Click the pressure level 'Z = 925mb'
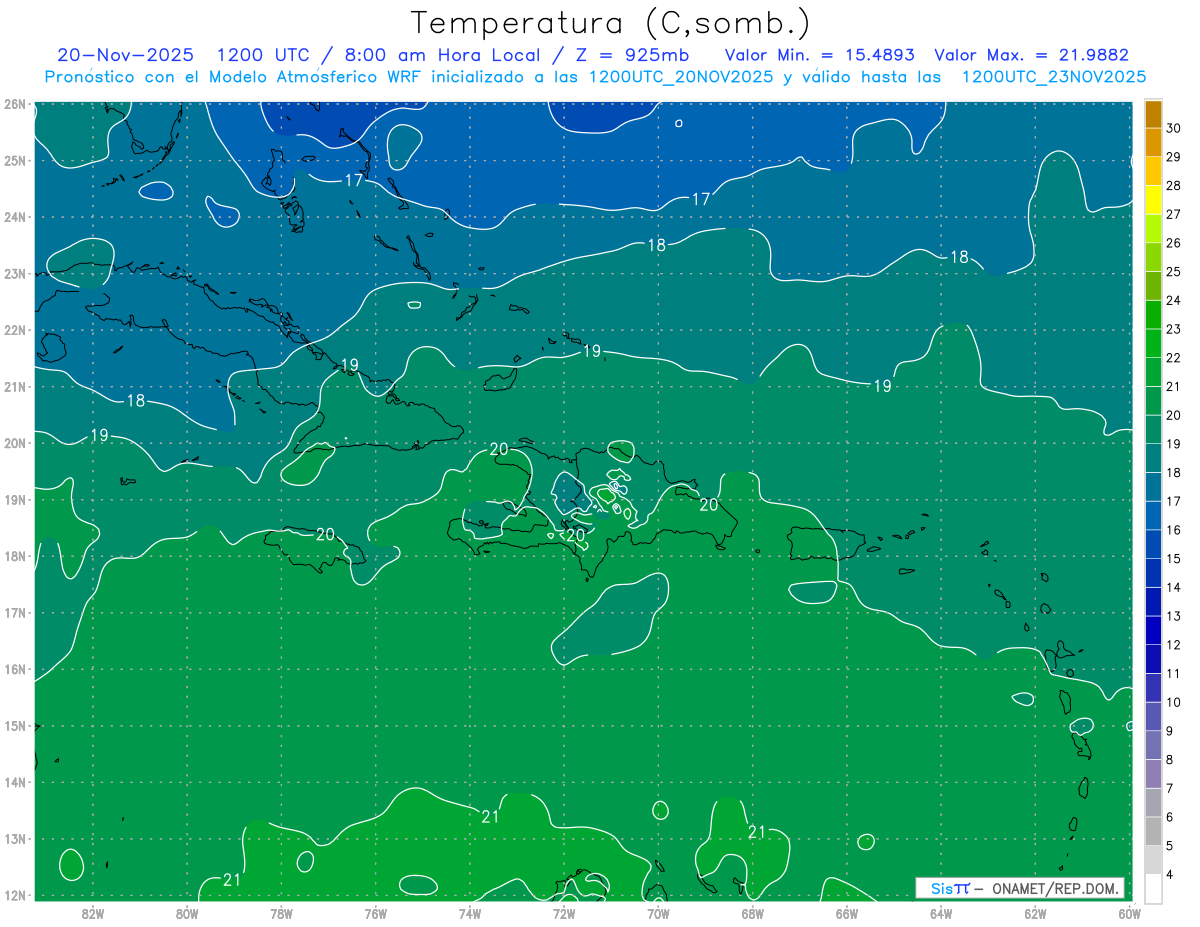Viewport: 1200px width, 927px height. coord(631,55)
